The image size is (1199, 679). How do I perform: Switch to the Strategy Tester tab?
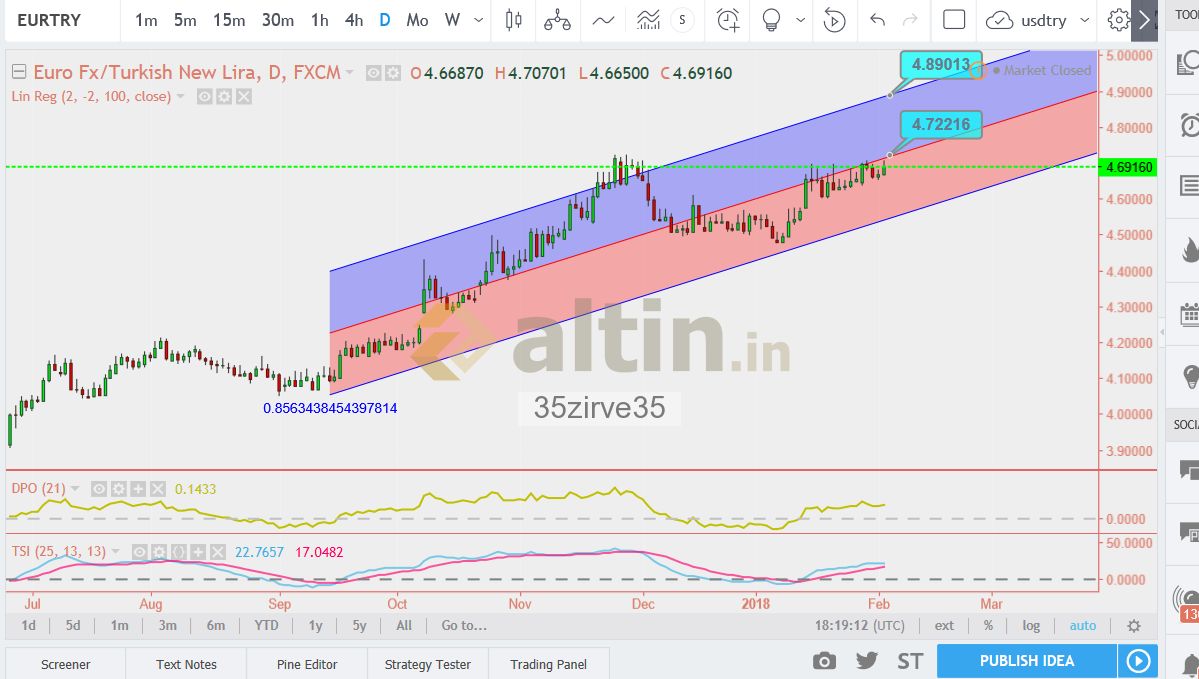[427, 664]
